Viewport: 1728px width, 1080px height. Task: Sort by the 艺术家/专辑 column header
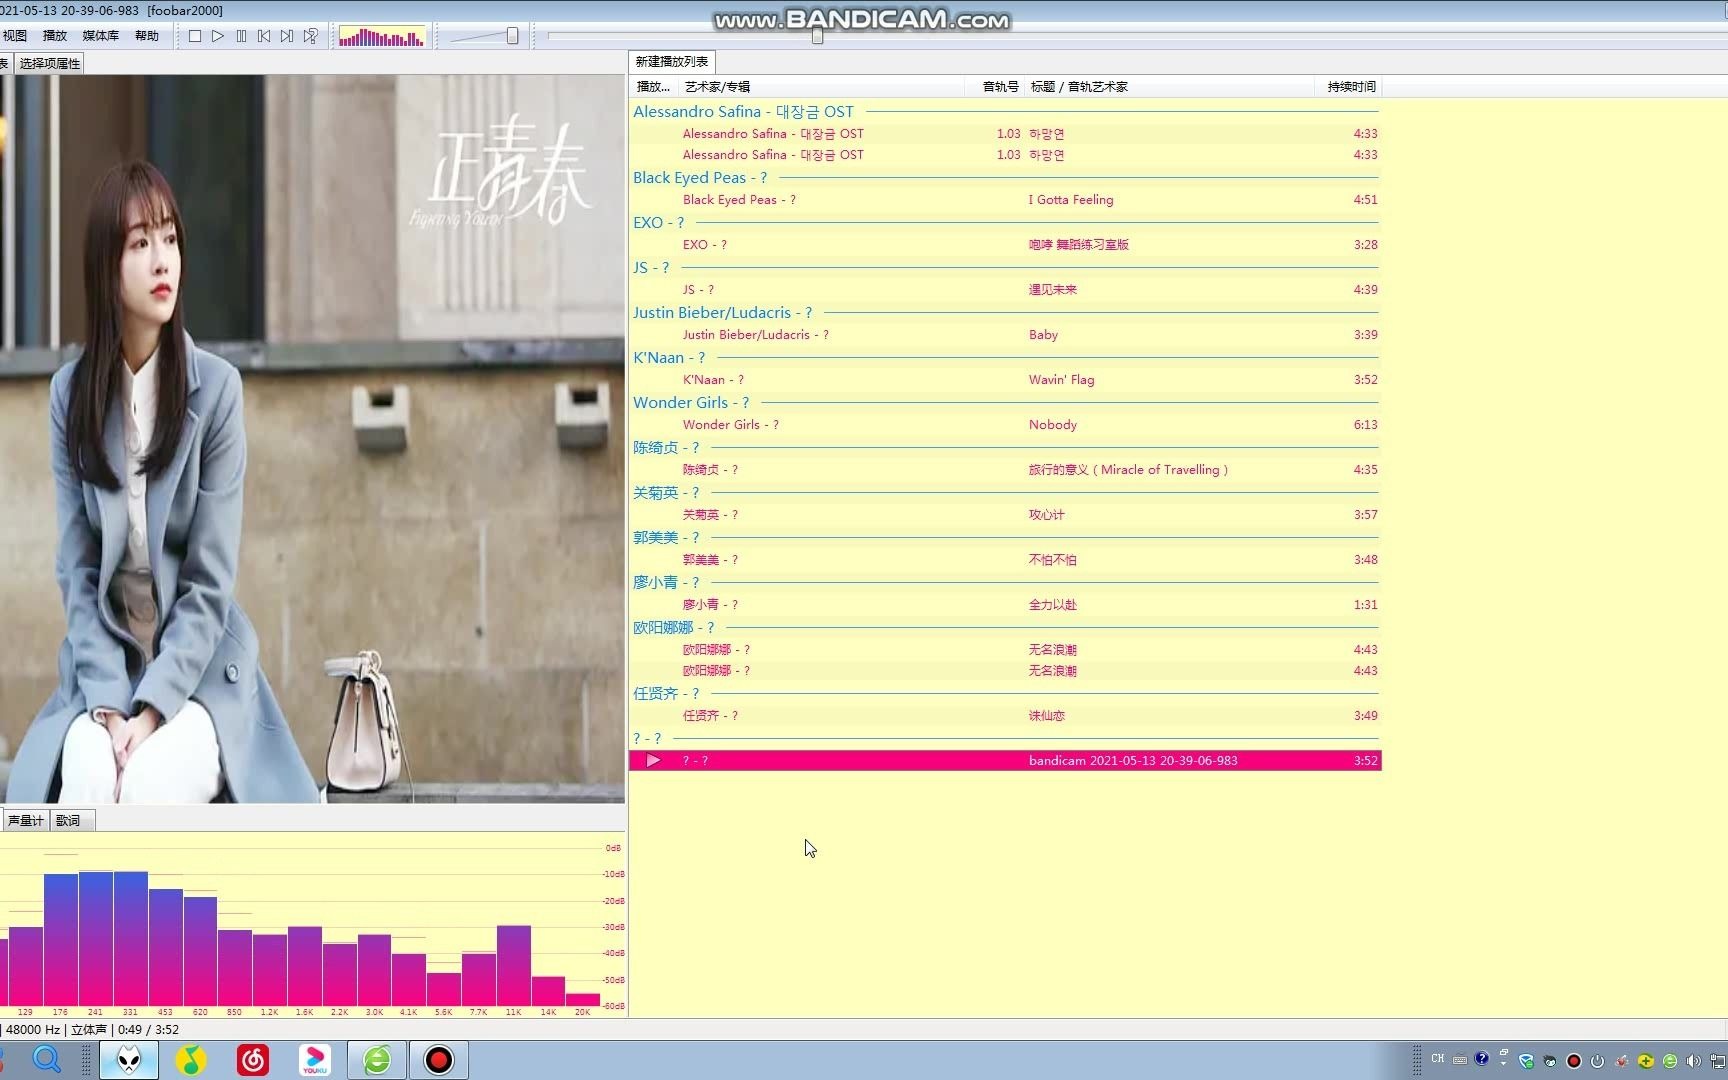click(820, 87)
